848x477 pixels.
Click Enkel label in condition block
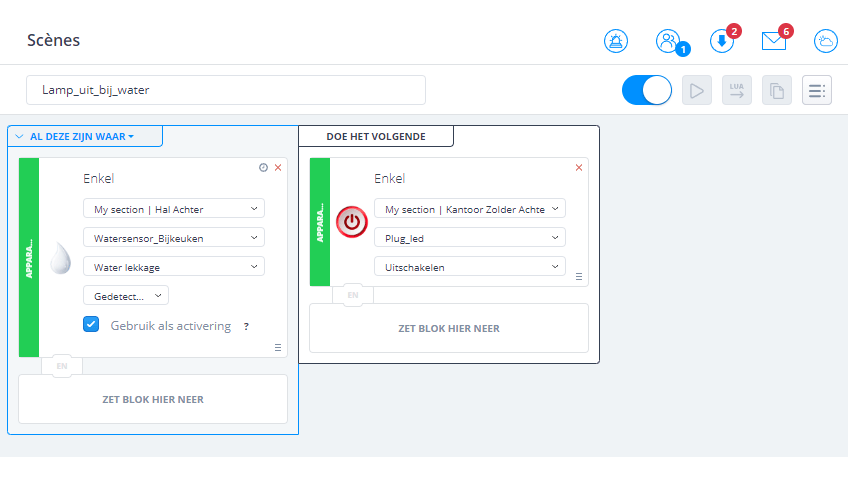(x=98, y=178)
